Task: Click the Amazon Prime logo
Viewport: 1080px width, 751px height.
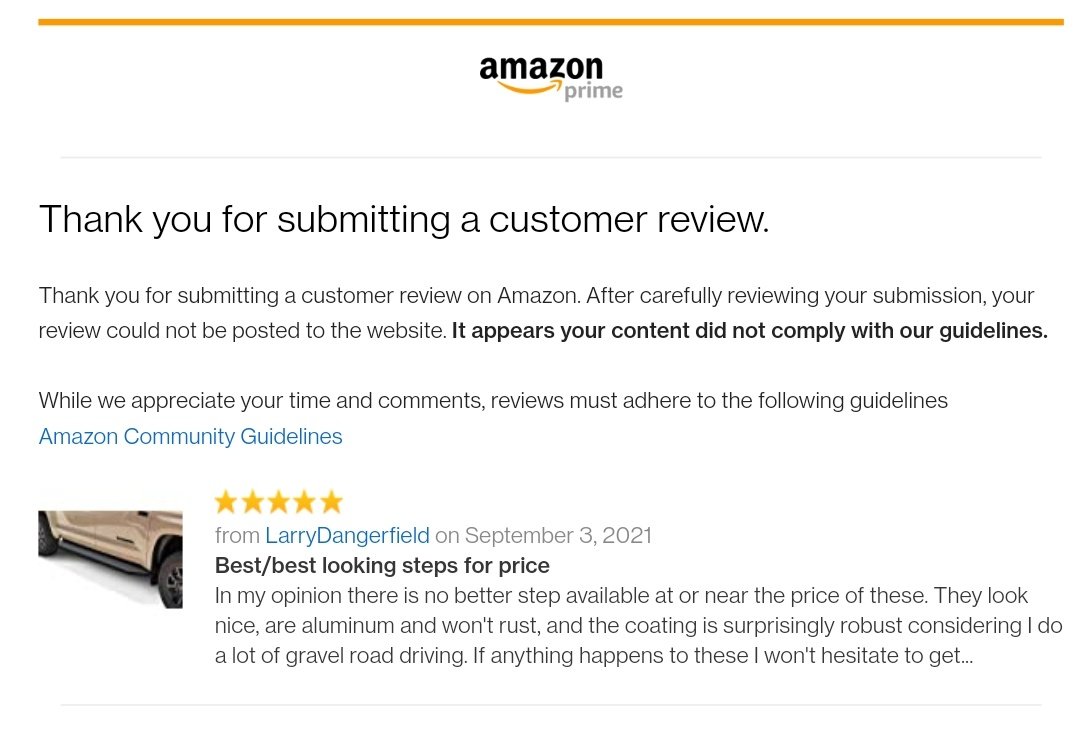Action: point(551,78)
